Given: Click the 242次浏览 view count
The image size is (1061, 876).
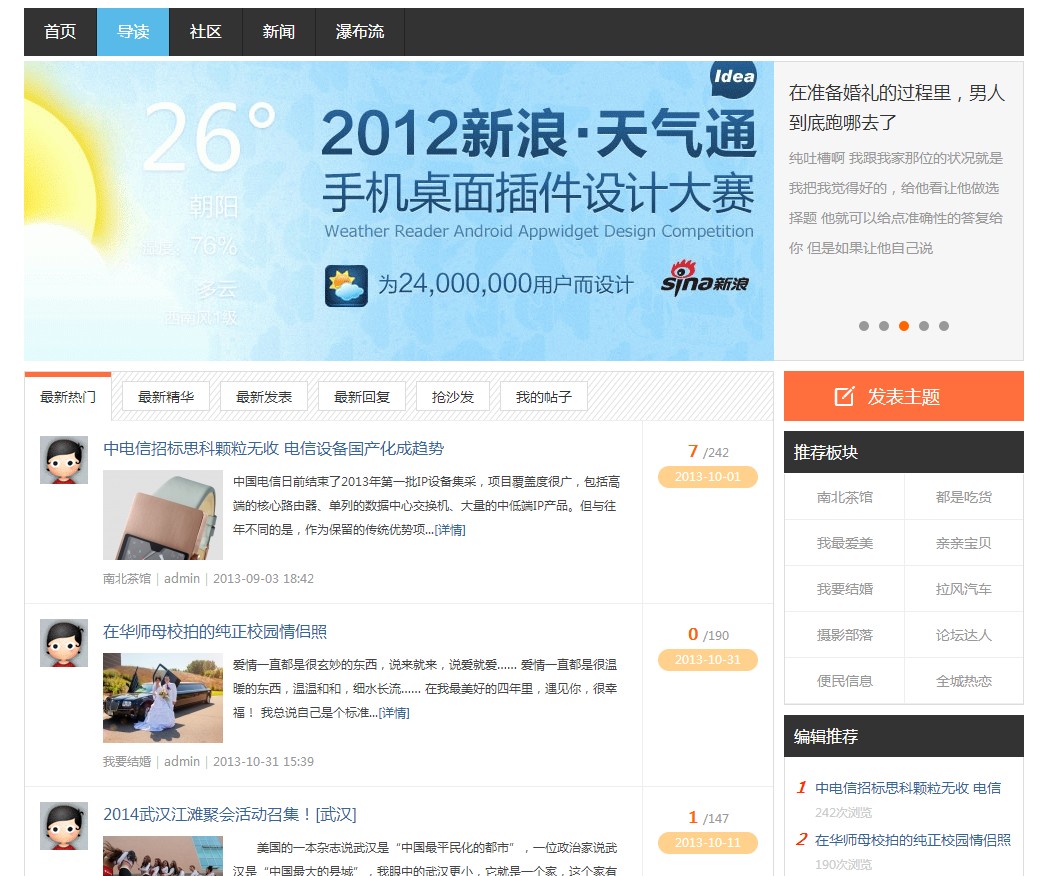Looking at the screenshot, I should (x=843, y=812).
